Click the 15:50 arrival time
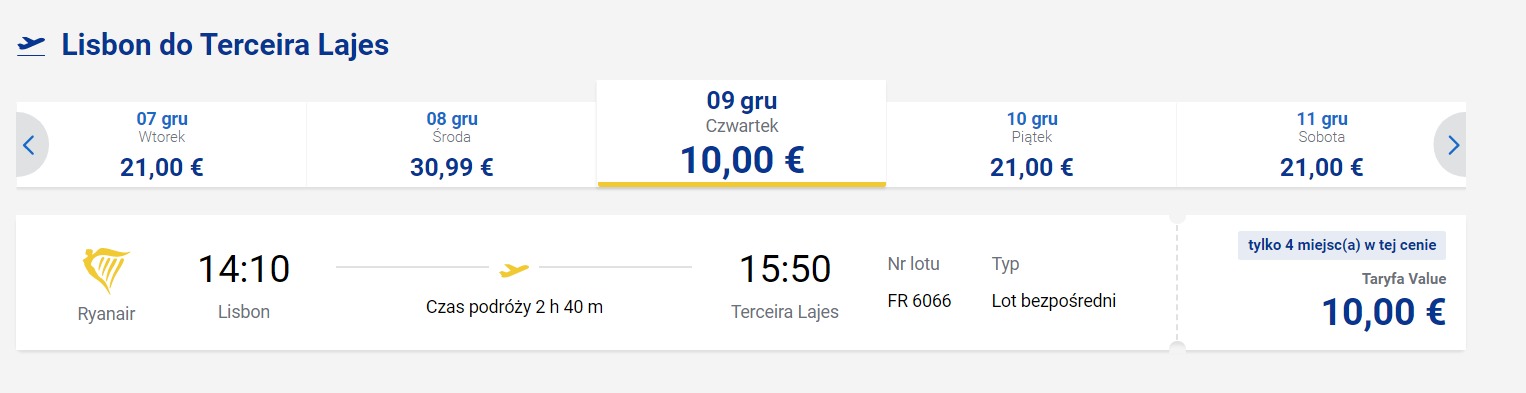 [785, 269]
